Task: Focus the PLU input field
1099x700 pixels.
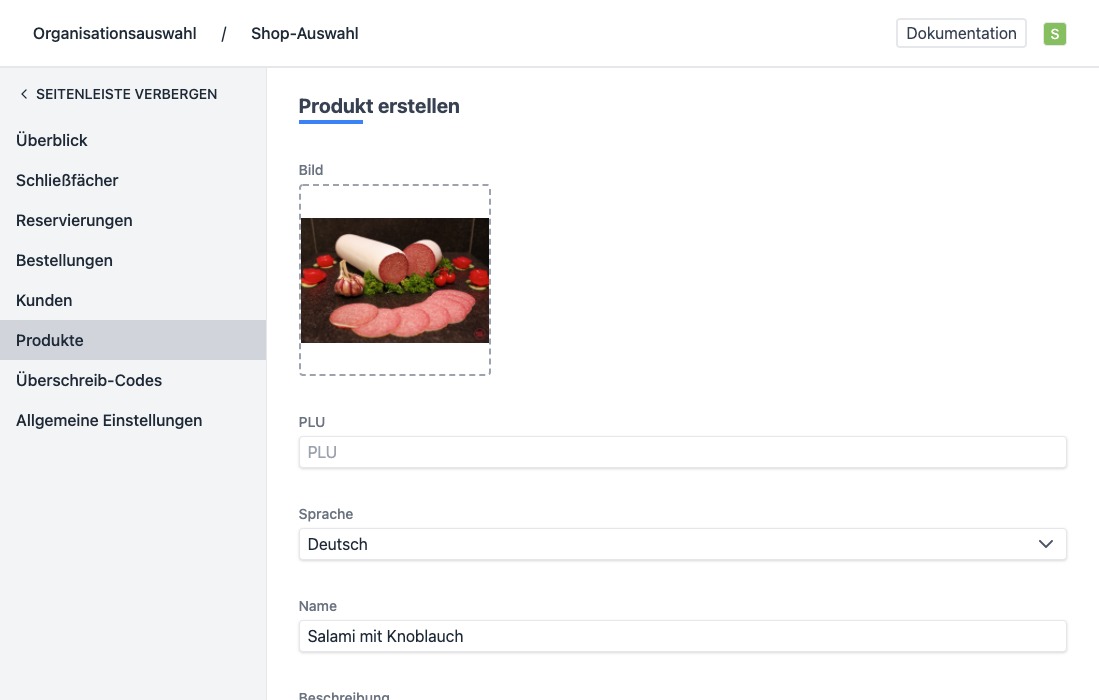Action: 682,452
